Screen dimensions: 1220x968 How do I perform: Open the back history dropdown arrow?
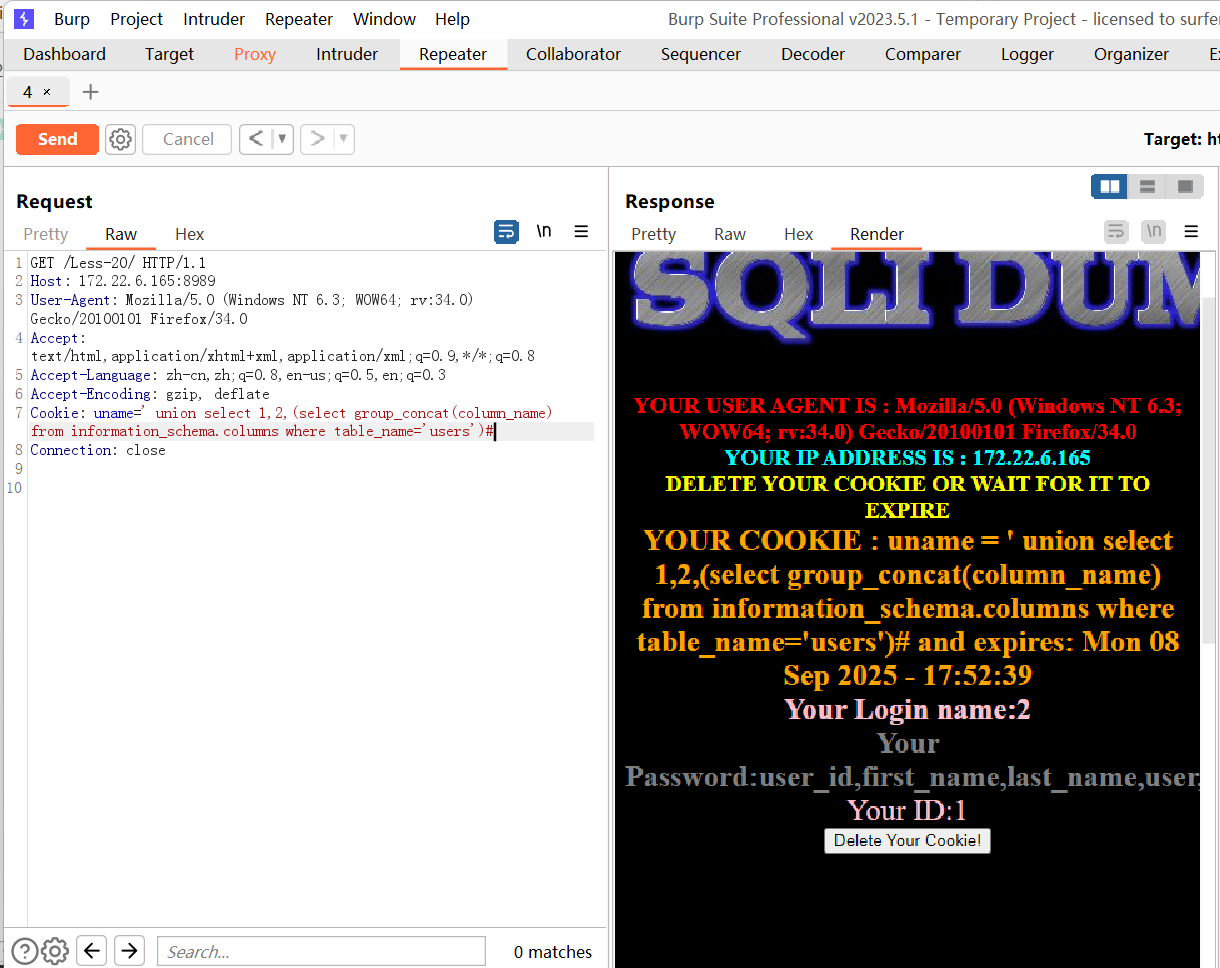pos(282,139)
